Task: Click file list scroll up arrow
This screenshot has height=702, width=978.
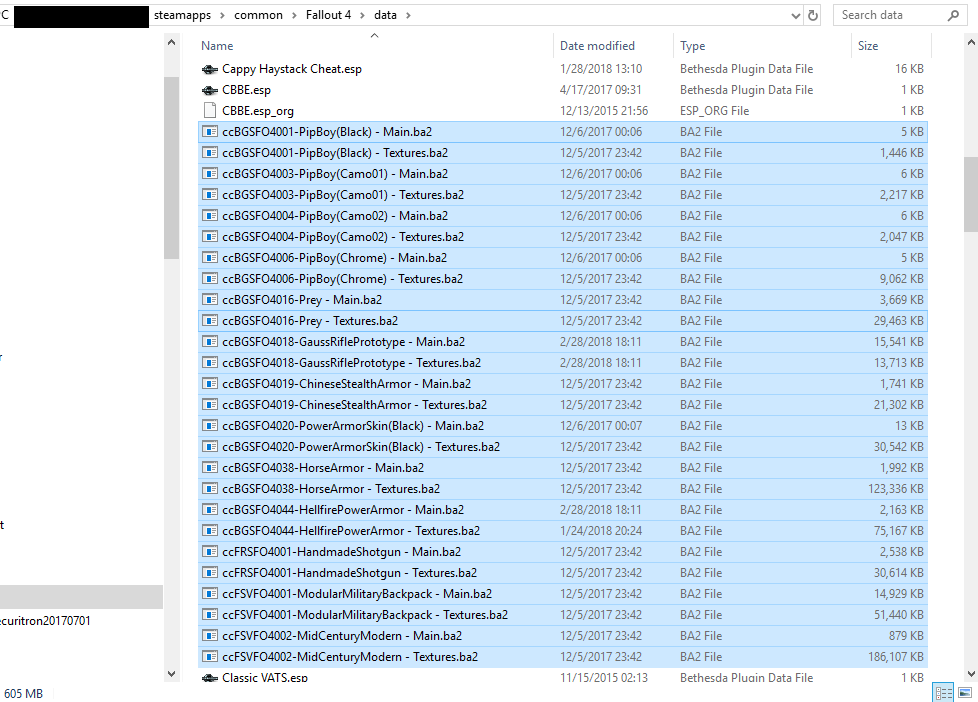Action: point(971,43)
